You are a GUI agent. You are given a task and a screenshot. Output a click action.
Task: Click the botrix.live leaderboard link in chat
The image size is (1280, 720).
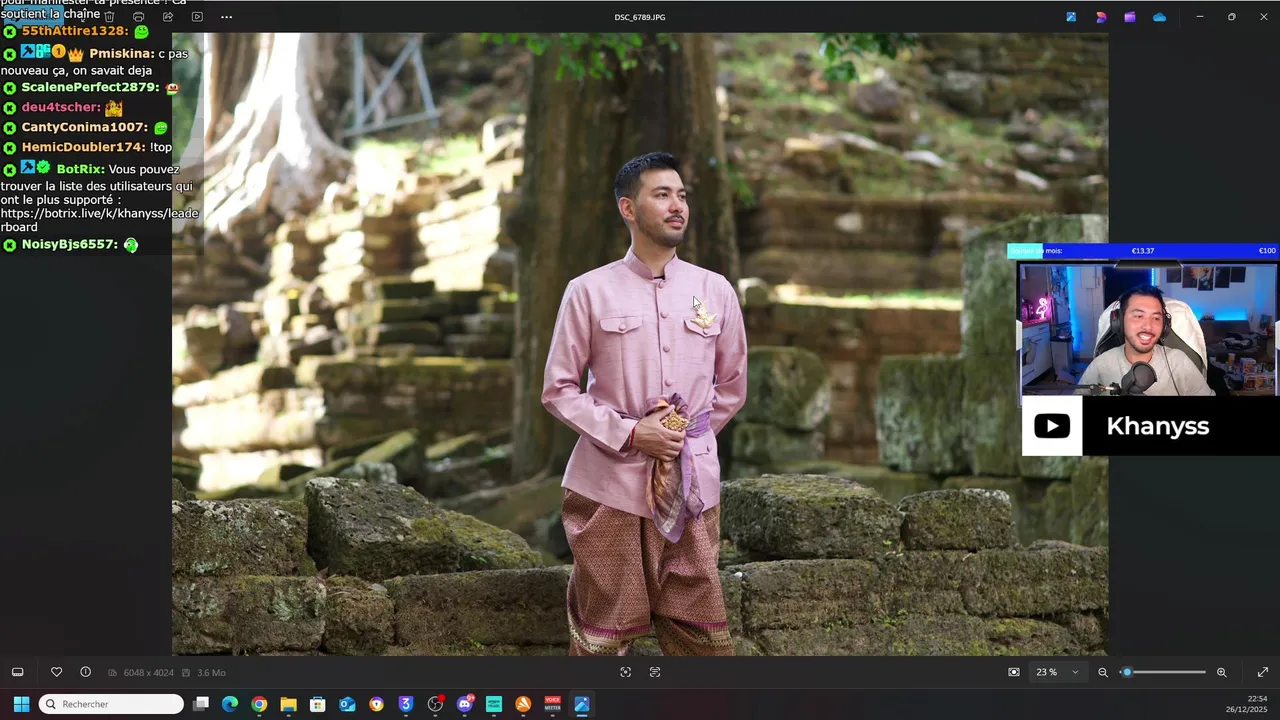[100, 220]
